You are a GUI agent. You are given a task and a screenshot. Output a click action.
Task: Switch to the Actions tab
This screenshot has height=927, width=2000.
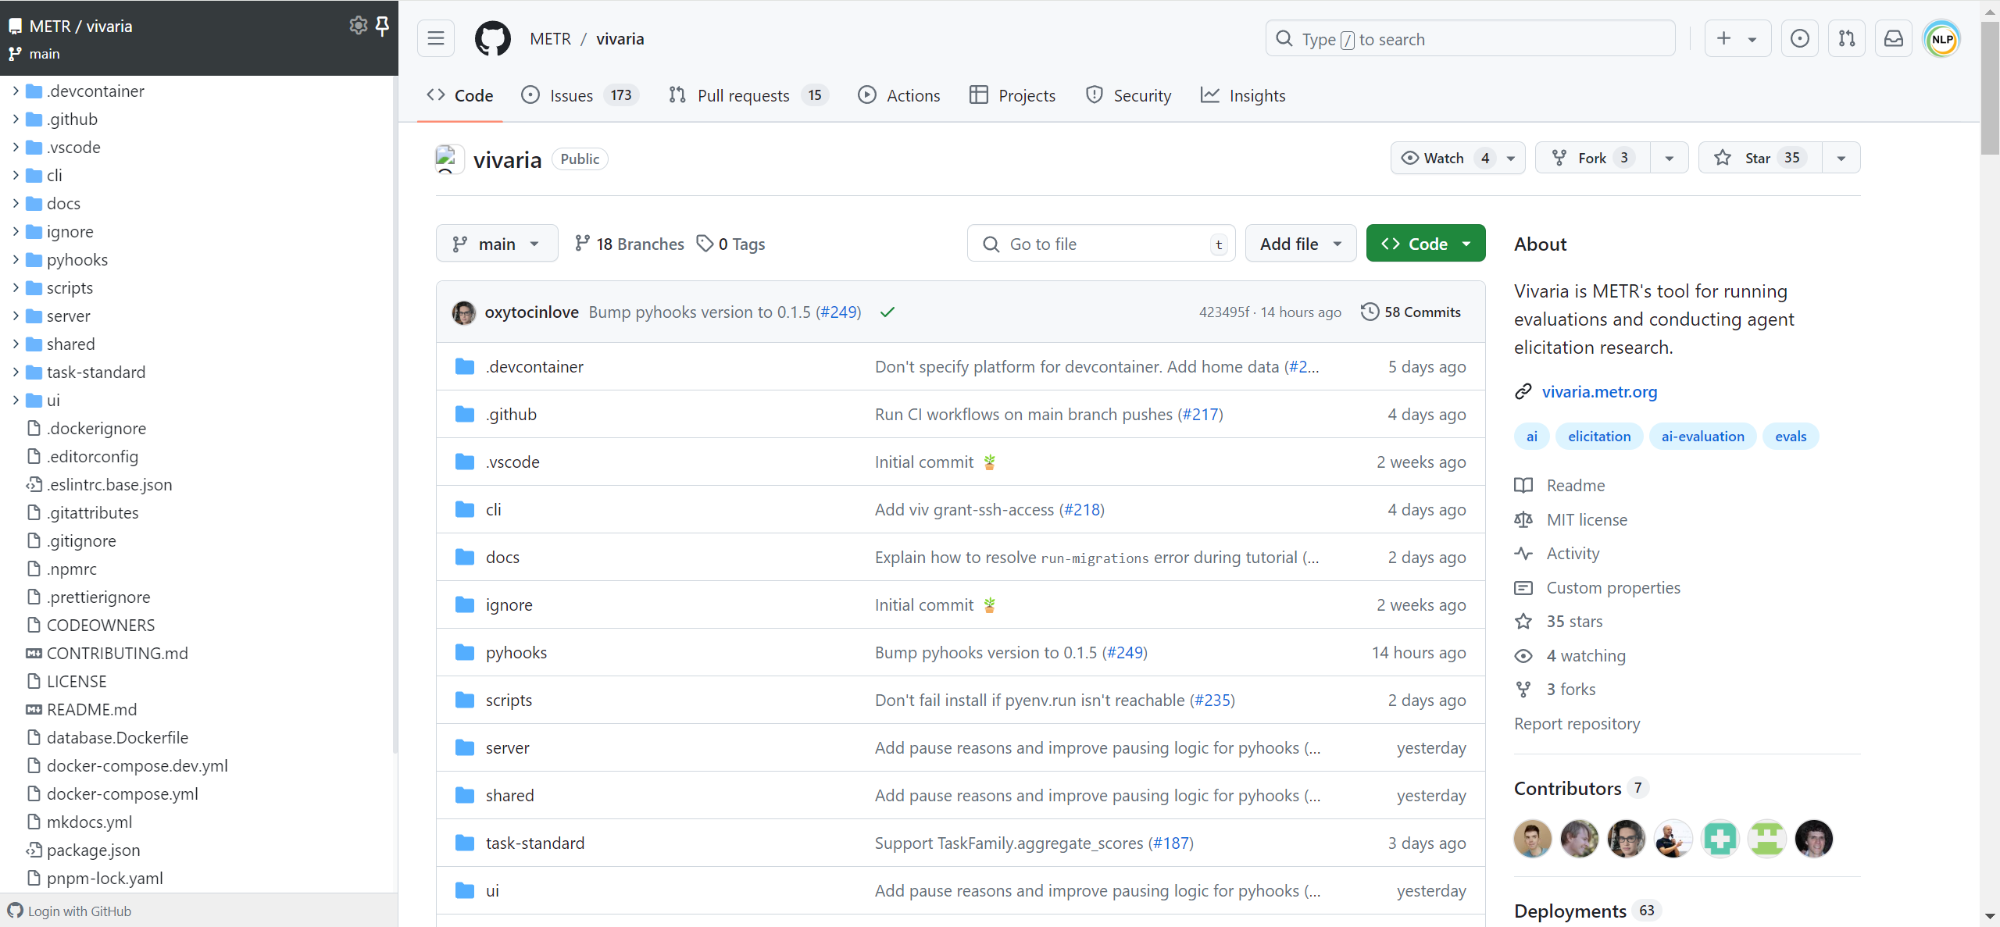tap(899, 96)
